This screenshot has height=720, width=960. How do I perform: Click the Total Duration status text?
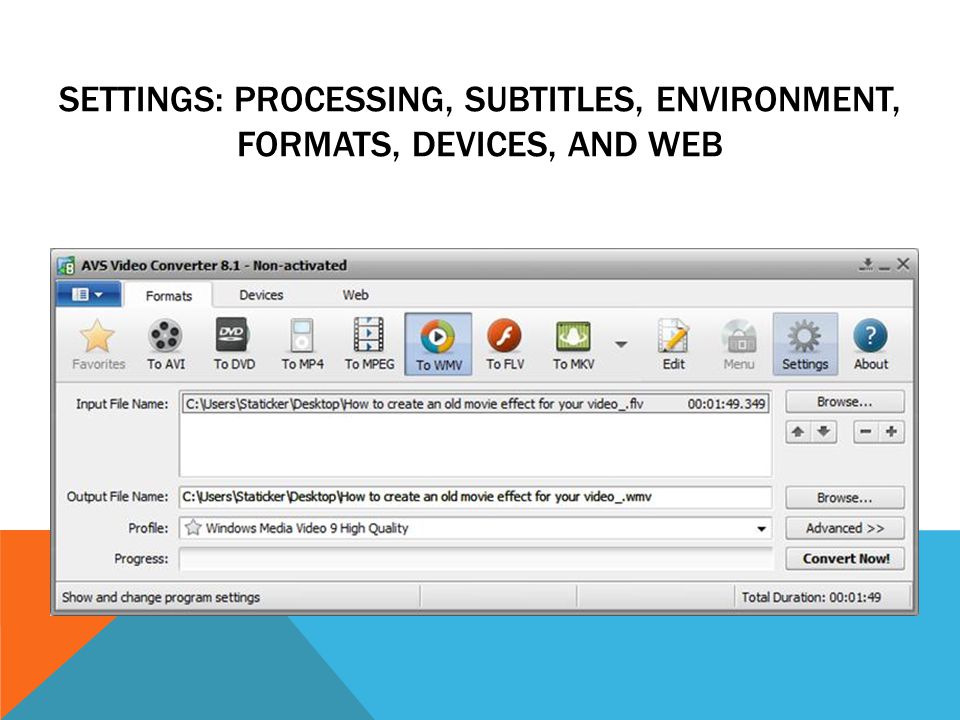point(811,597)
